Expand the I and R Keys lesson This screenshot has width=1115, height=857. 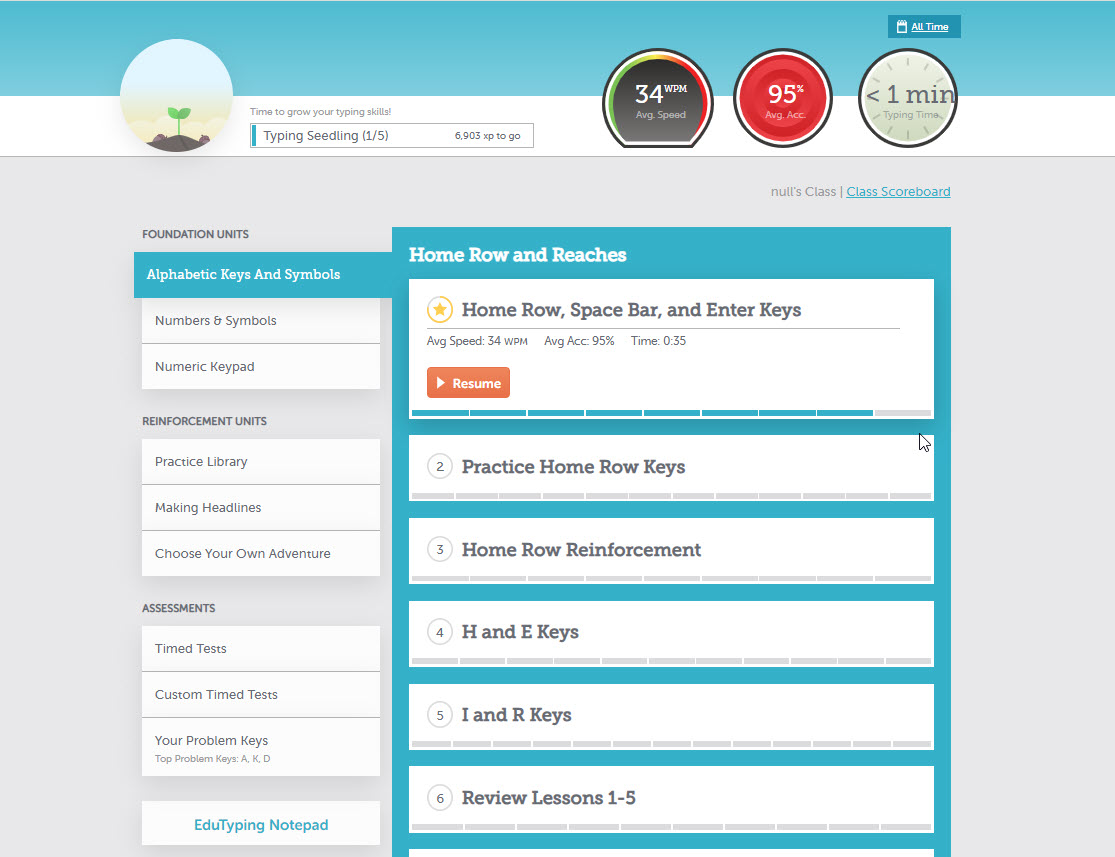[x=516, y=715]
